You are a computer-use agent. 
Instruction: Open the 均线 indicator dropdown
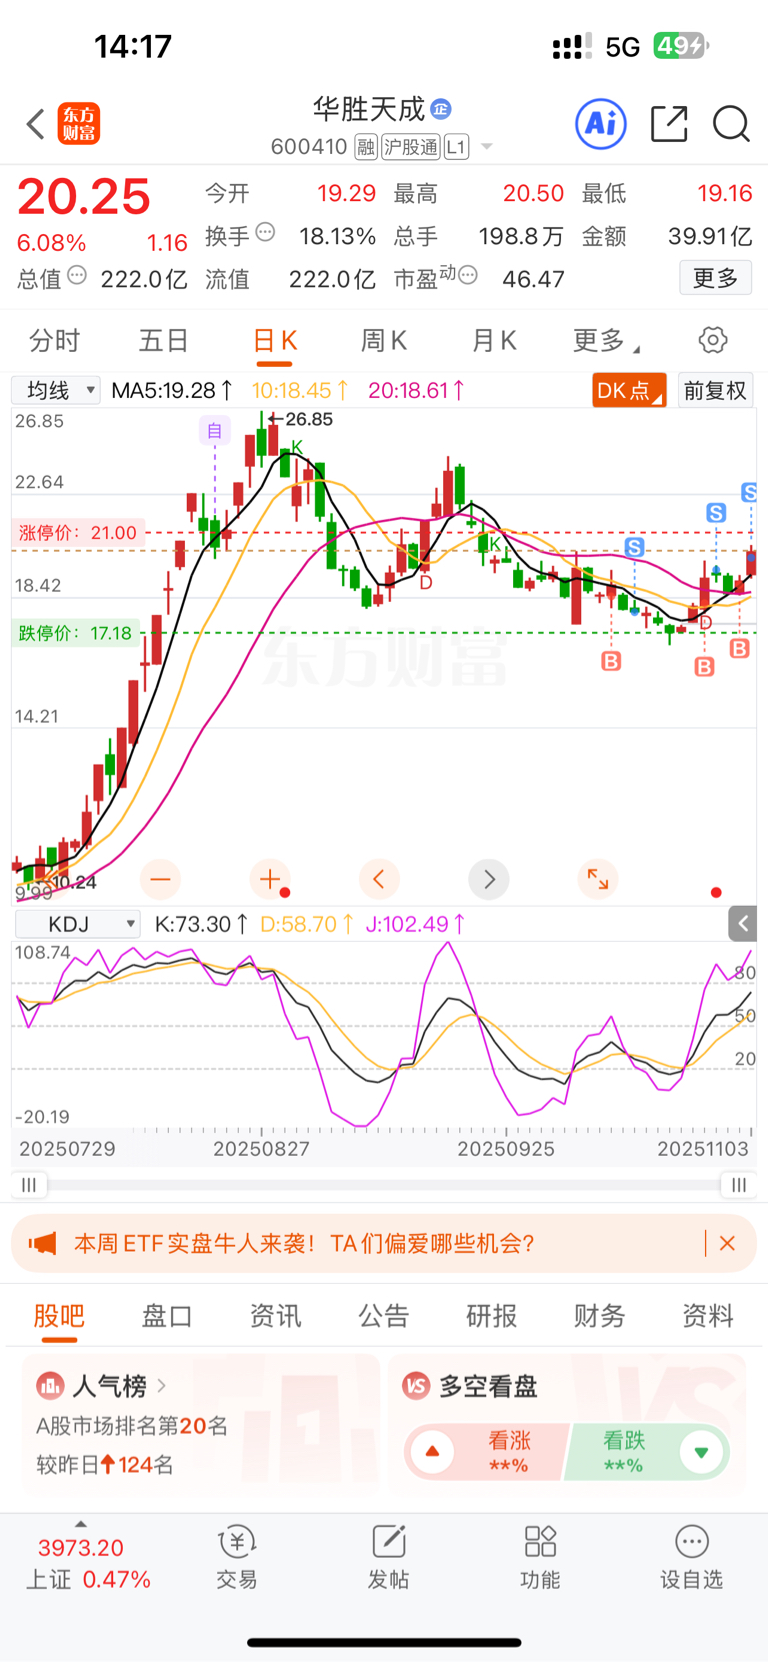pos(56,390)
